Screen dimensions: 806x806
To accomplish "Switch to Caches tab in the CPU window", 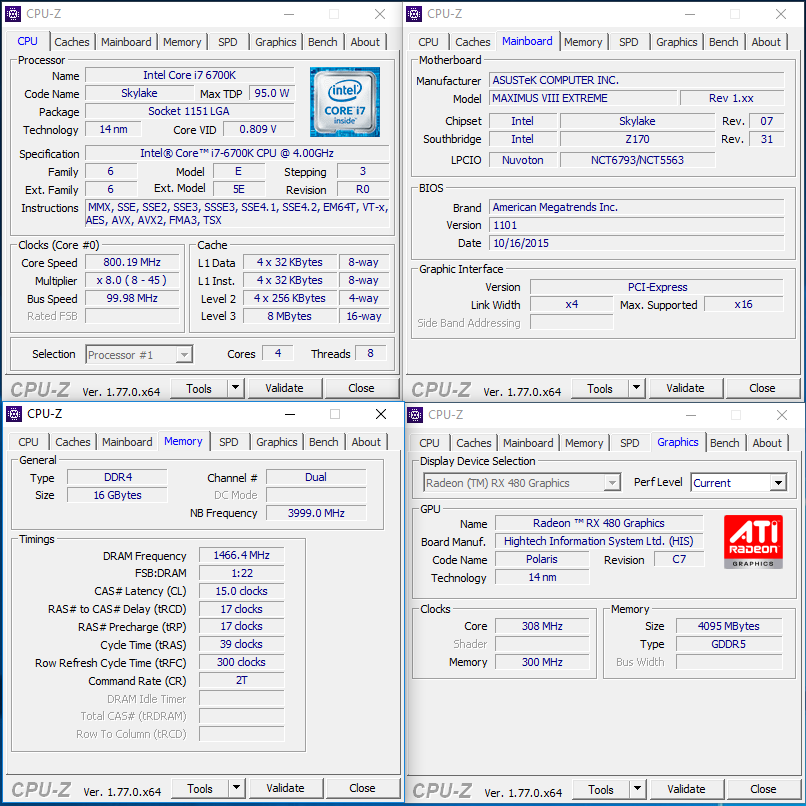I will click(x=71, y=42).
